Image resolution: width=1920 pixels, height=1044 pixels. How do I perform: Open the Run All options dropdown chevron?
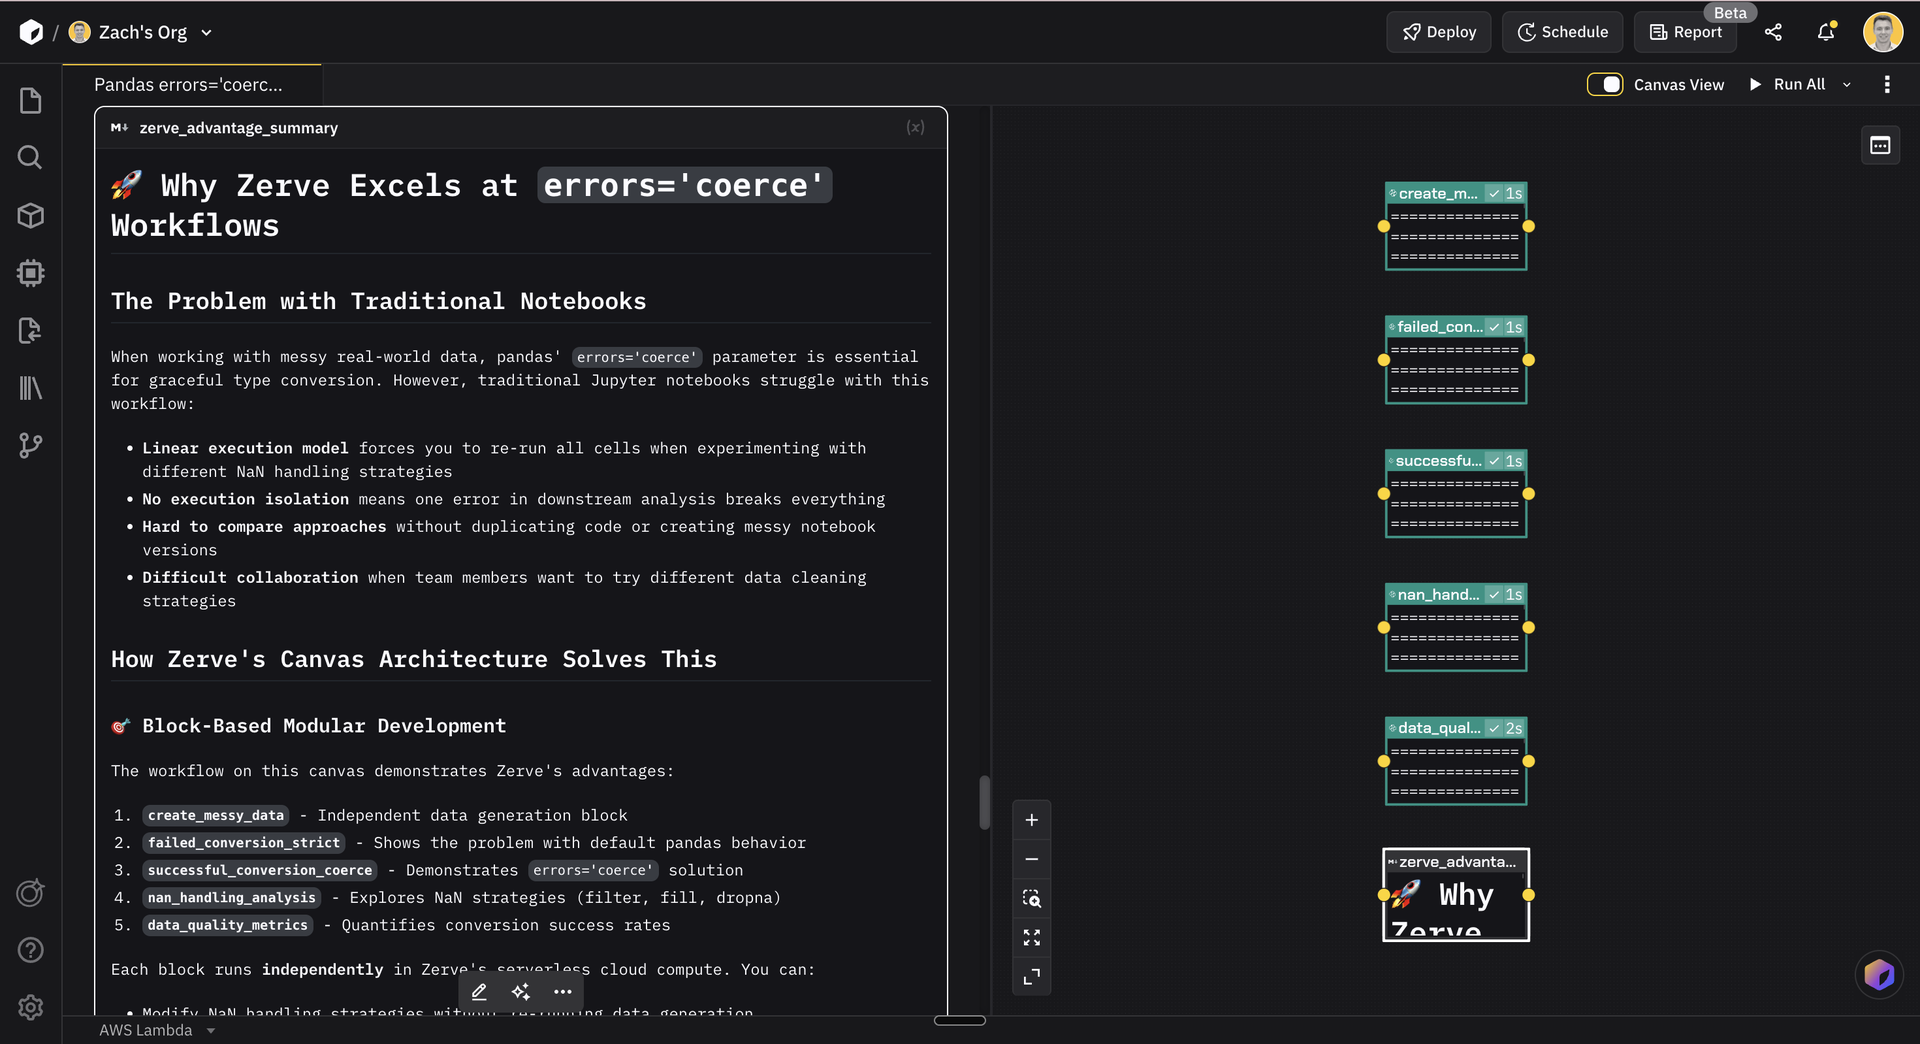(1848, 84)
